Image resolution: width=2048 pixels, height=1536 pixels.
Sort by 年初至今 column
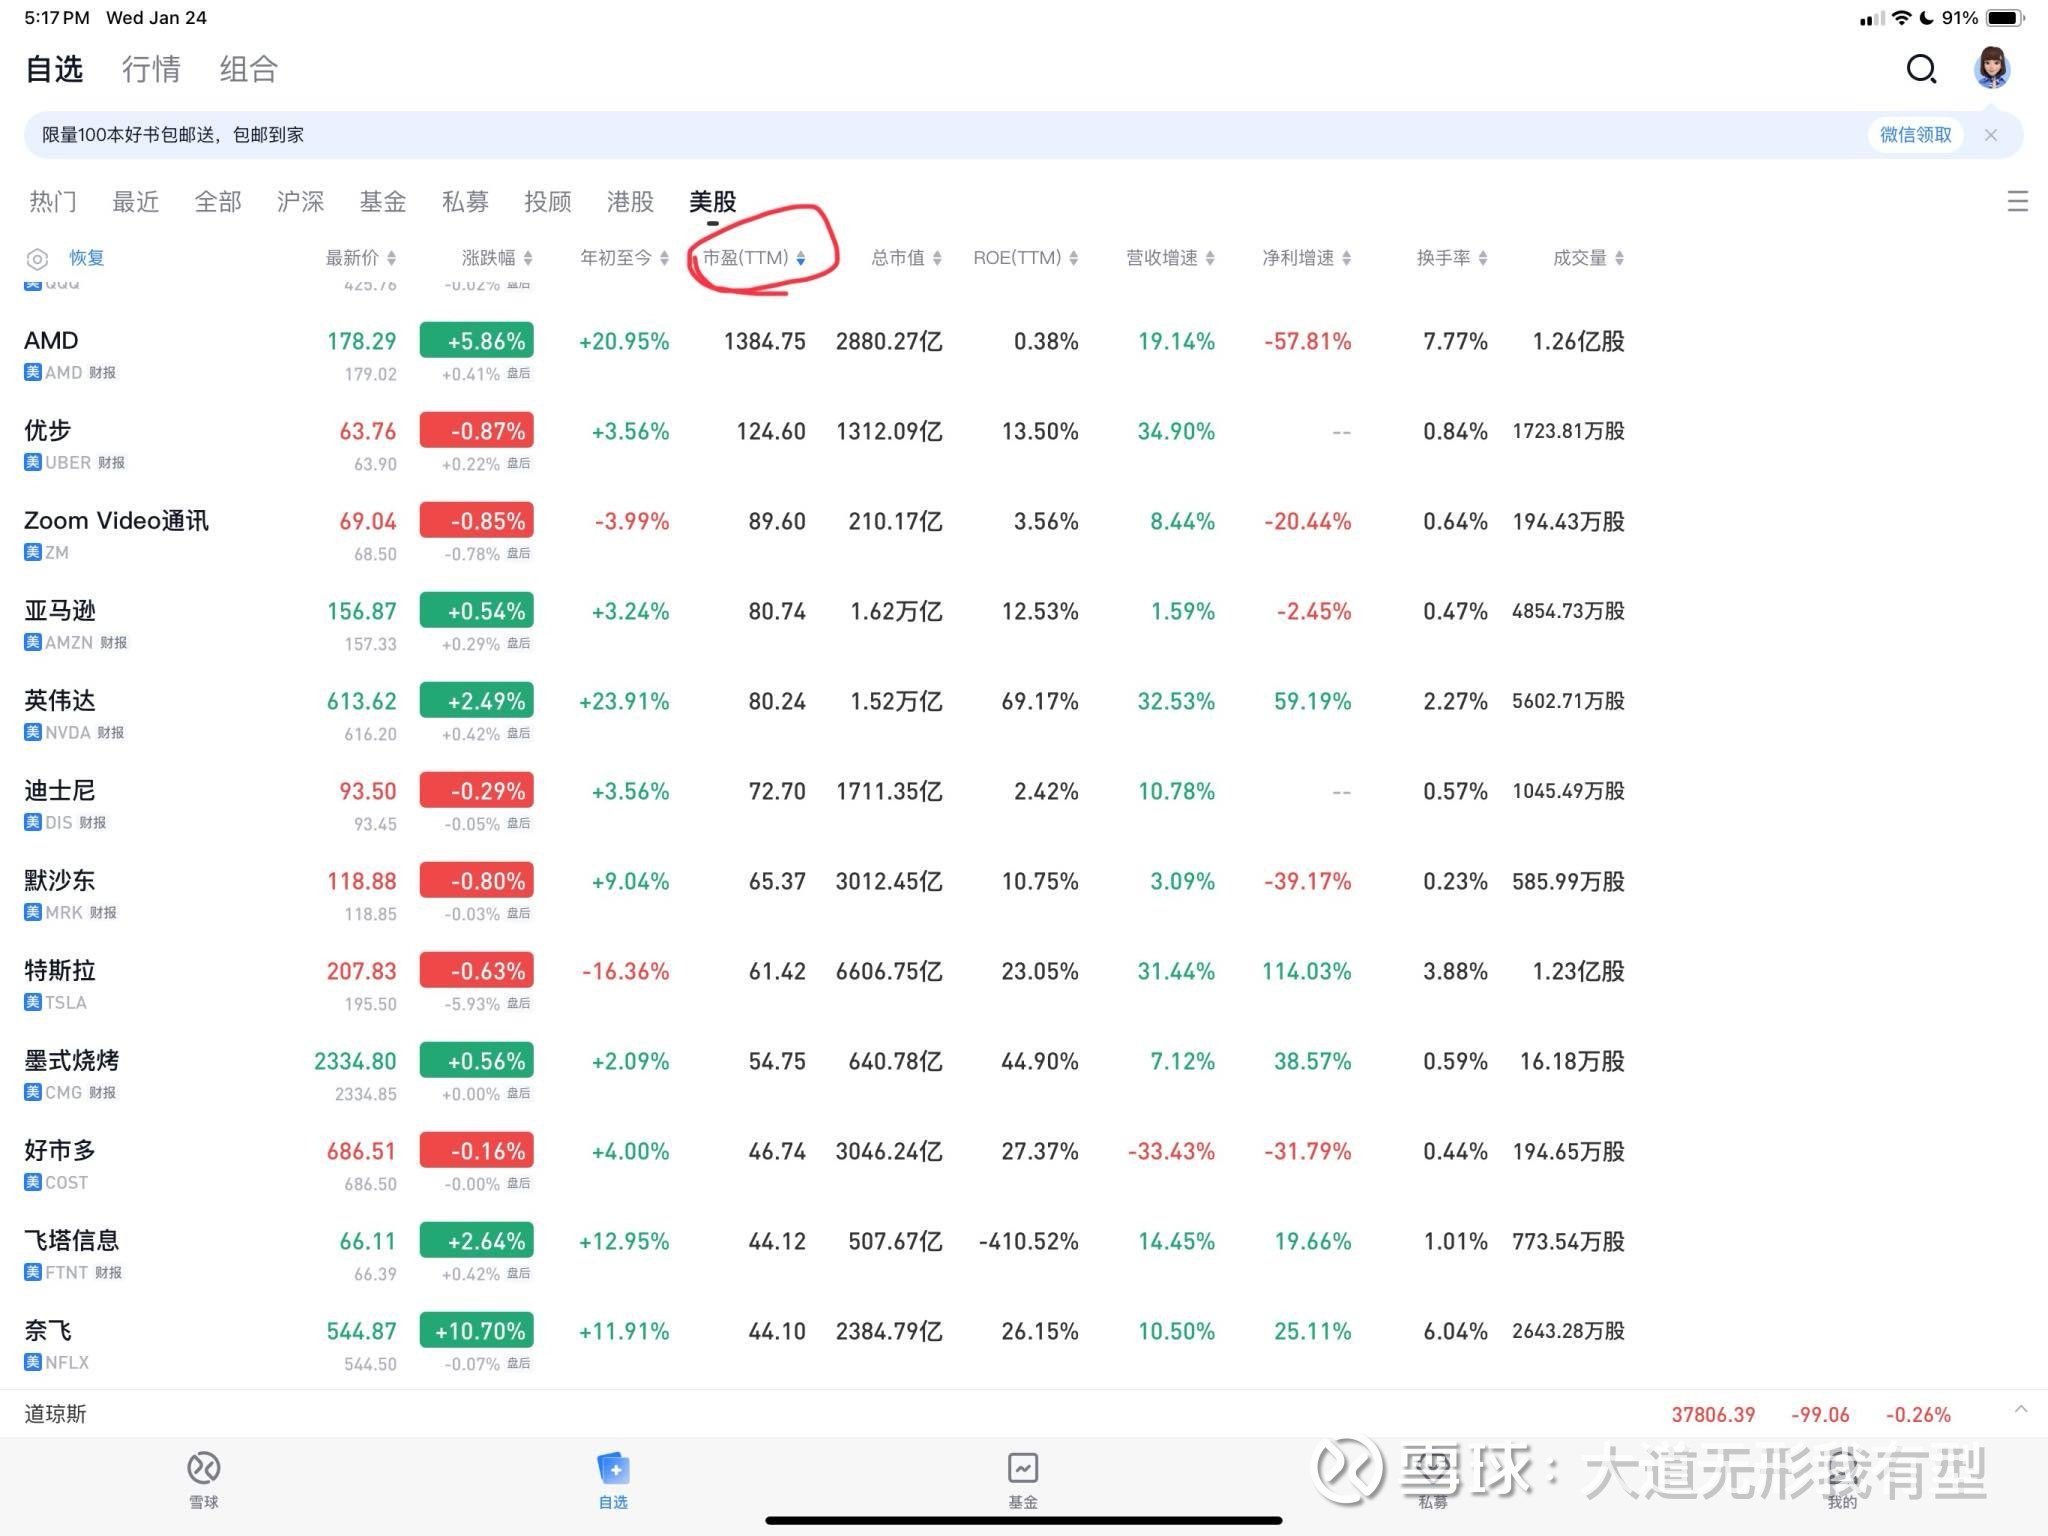tap(624, 258)
